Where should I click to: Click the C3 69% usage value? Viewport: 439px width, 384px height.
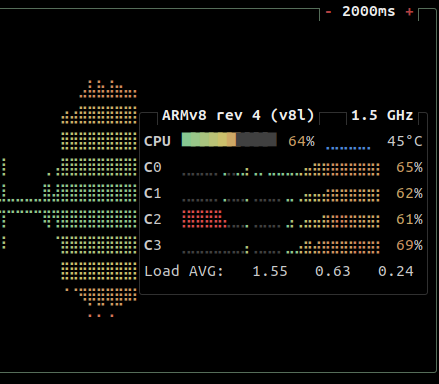click(409, 245)
